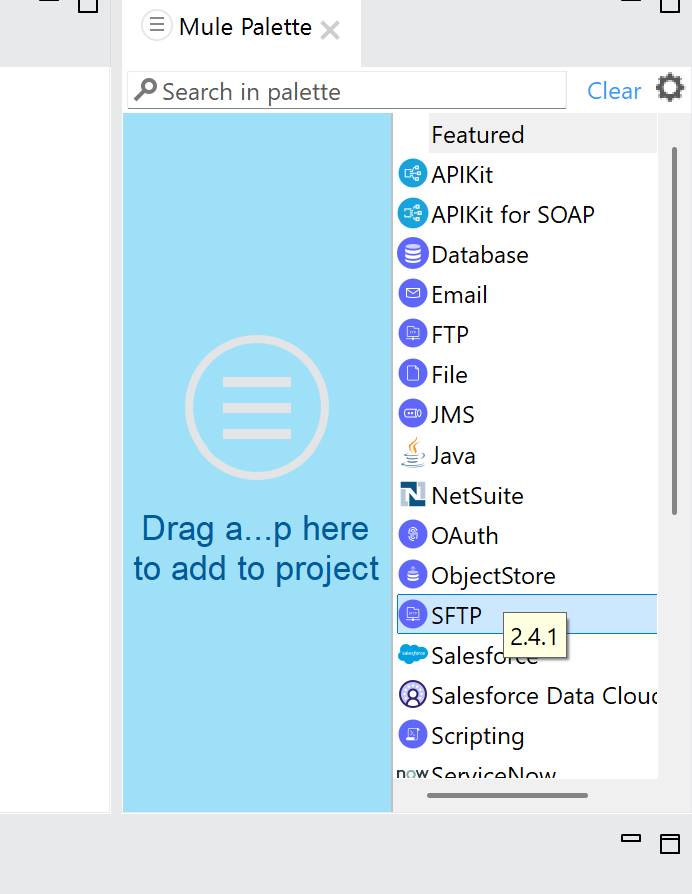Select the ObjectStore list entry
This screenshot has width=692, height=894.
tap(493, 576)
